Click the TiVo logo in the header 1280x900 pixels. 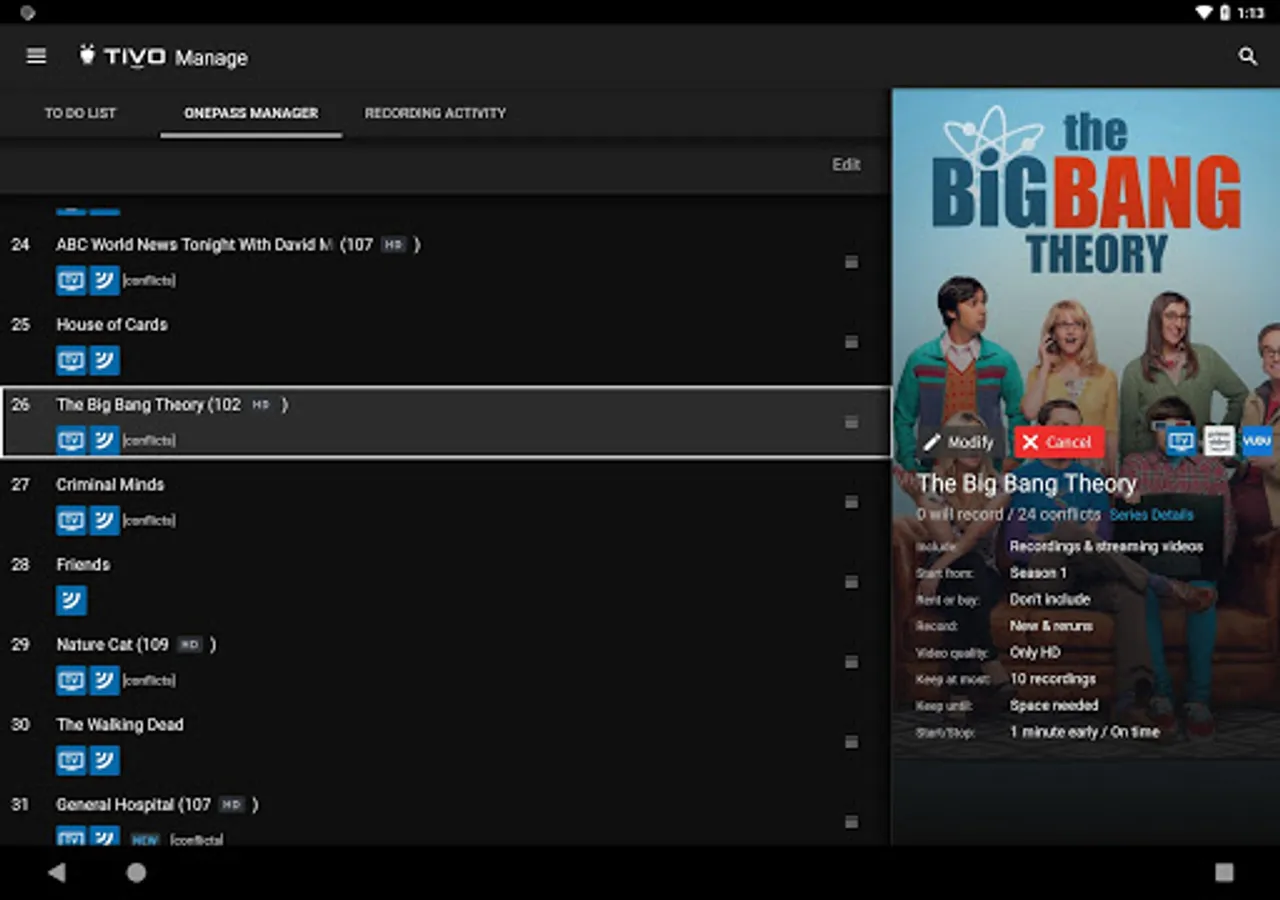[x=122, y=56]
